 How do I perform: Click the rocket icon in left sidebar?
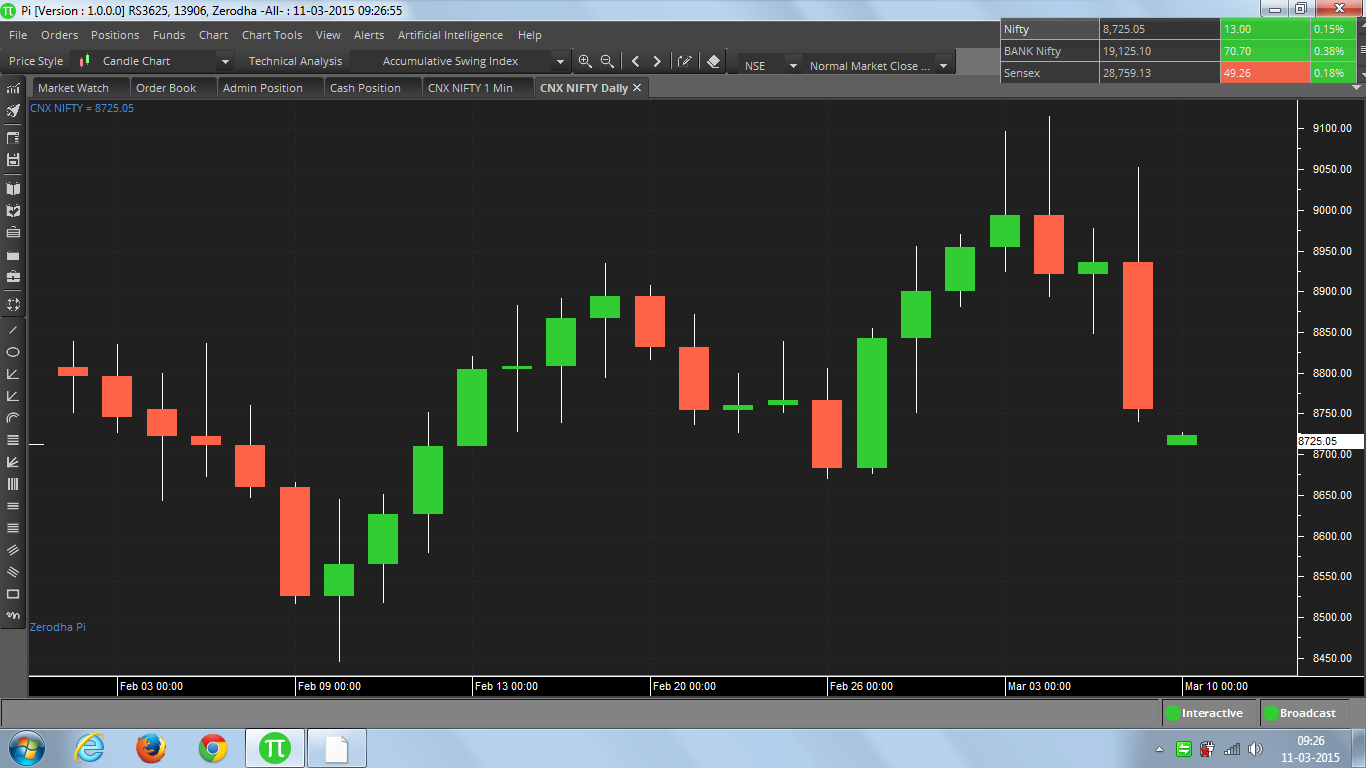coord(13,110)
